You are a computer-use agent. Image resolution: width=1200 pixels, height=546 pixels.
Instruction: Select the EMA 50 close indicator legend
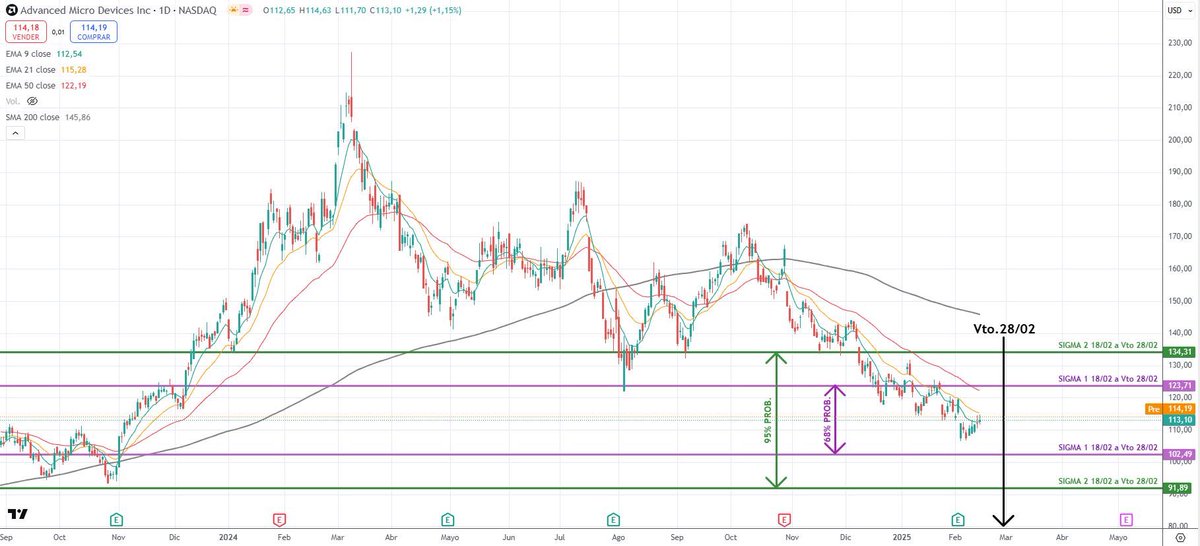point(48,85)
